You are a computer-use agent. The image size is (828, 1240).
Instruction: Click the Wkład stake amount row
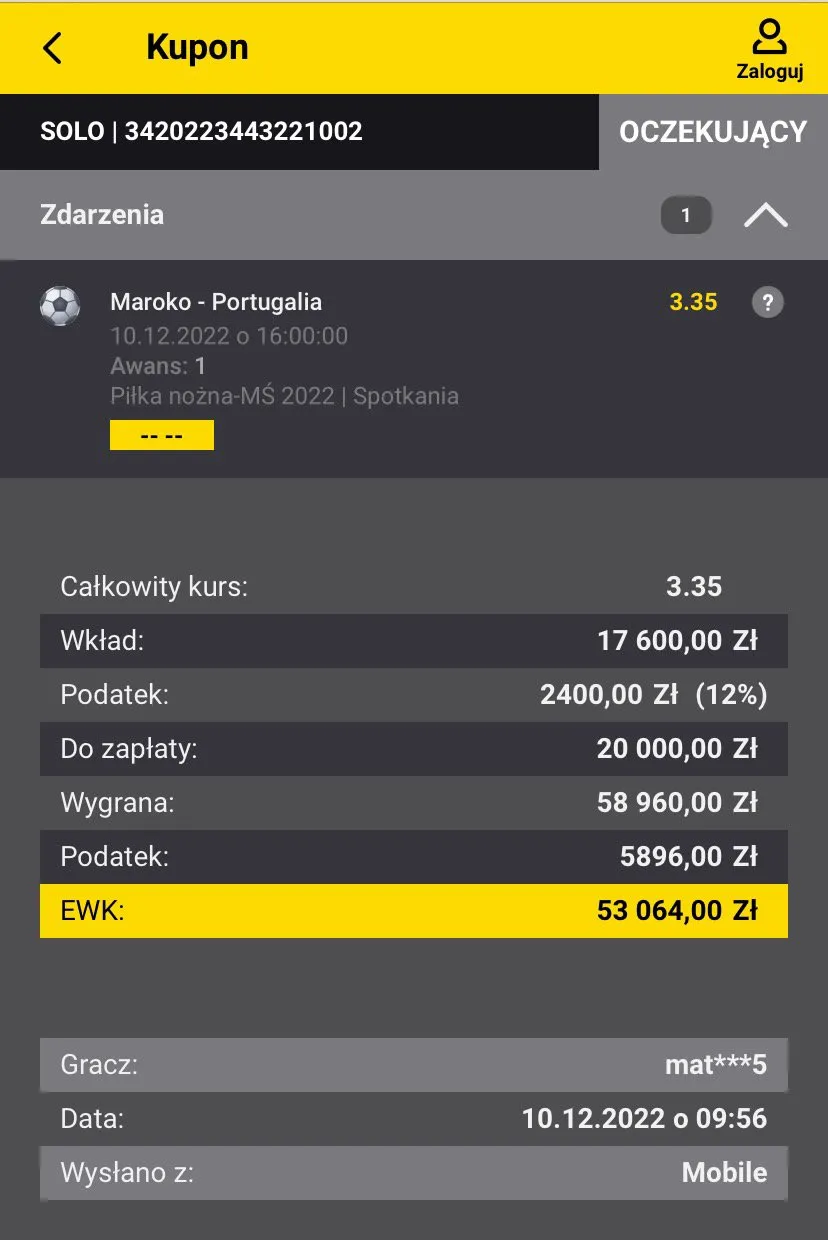coord(413,641)
